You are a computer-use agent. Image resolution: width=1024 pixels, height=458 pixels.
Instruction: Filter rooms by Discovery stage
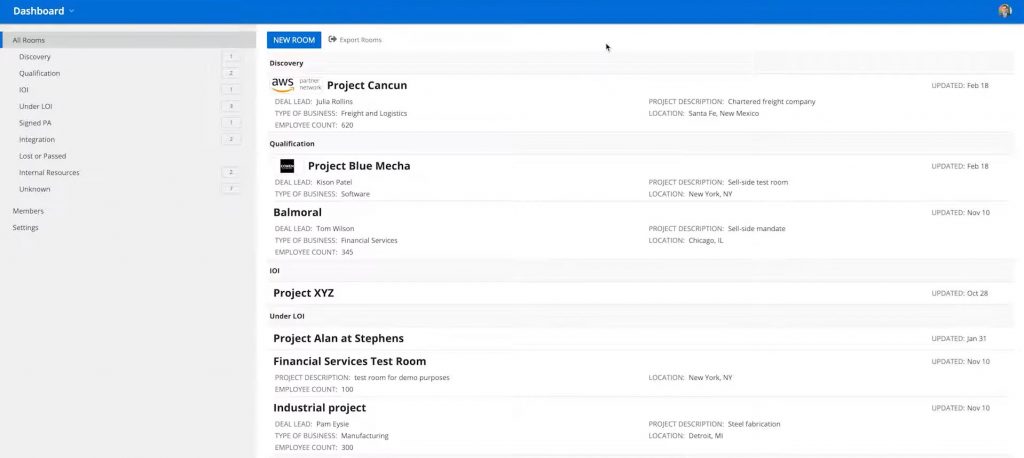click(x=35, y=57)
